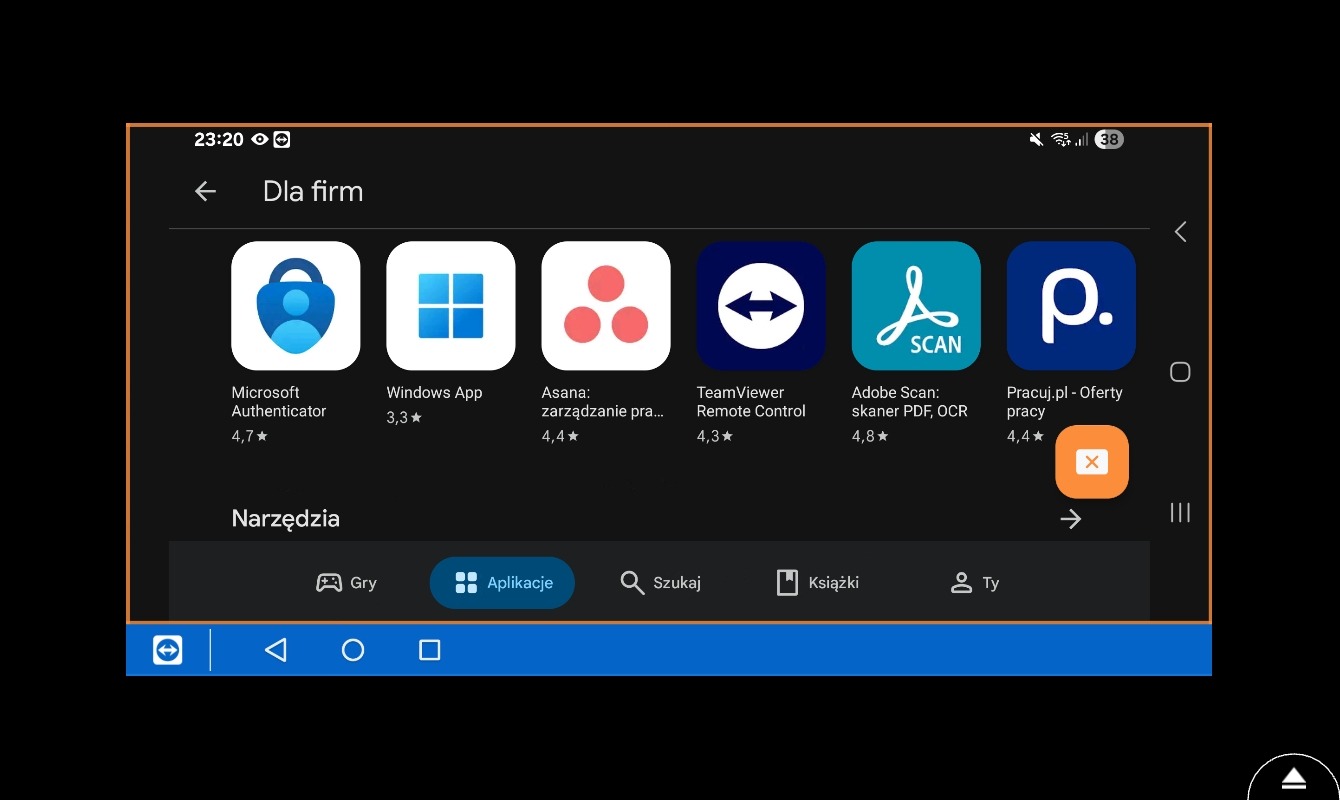This screenshot has height=800, width=1340.
Task: Go back from Dla firm page
Action: [x=205, y=191]
